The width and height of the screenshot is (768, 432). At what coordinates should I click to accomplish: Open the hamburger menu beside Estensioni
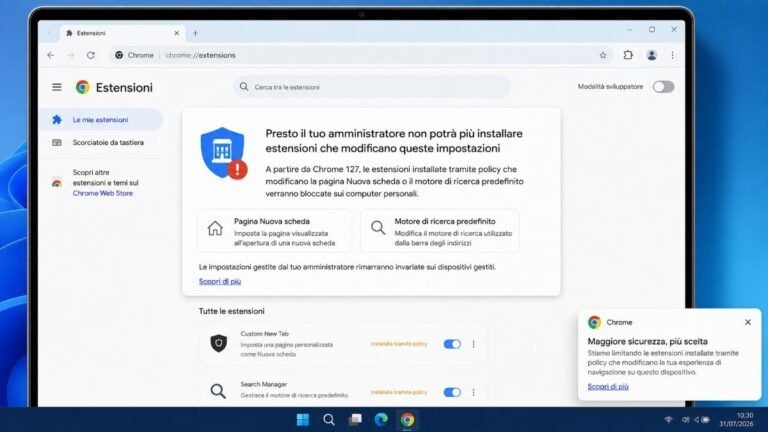tap(57, 87)
